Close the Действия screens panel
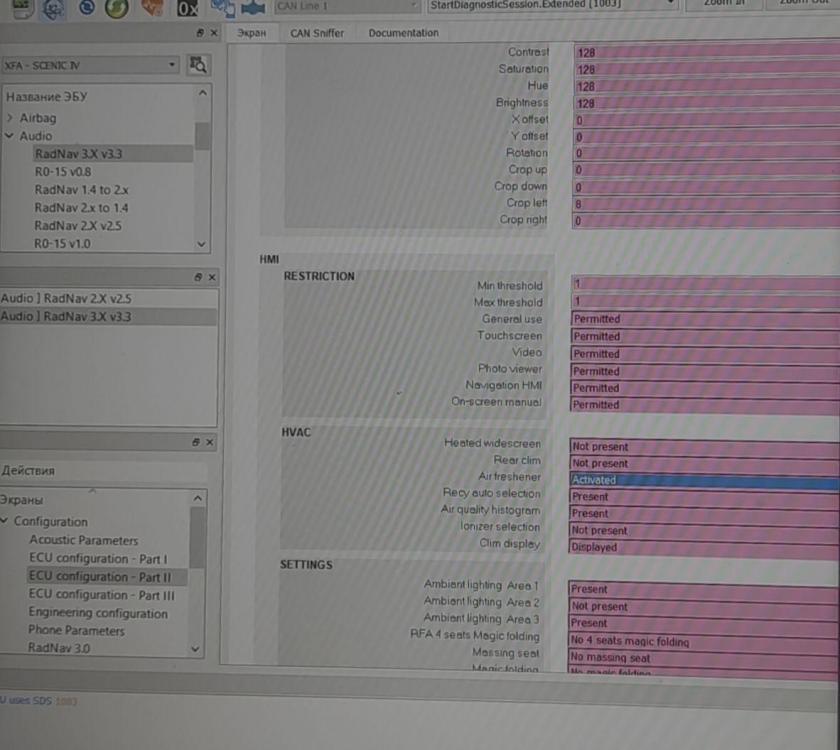840x750 pixels. tap(209, 442)
